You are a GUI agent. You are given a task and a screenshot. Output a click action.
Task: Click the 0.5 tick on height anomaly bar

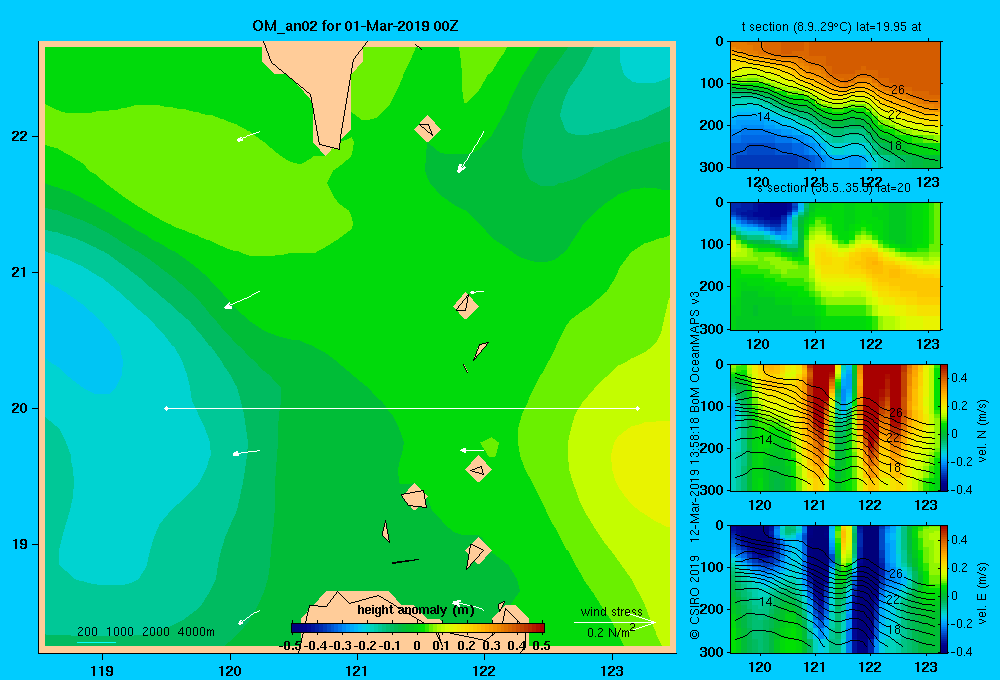[x=541, y=646]
